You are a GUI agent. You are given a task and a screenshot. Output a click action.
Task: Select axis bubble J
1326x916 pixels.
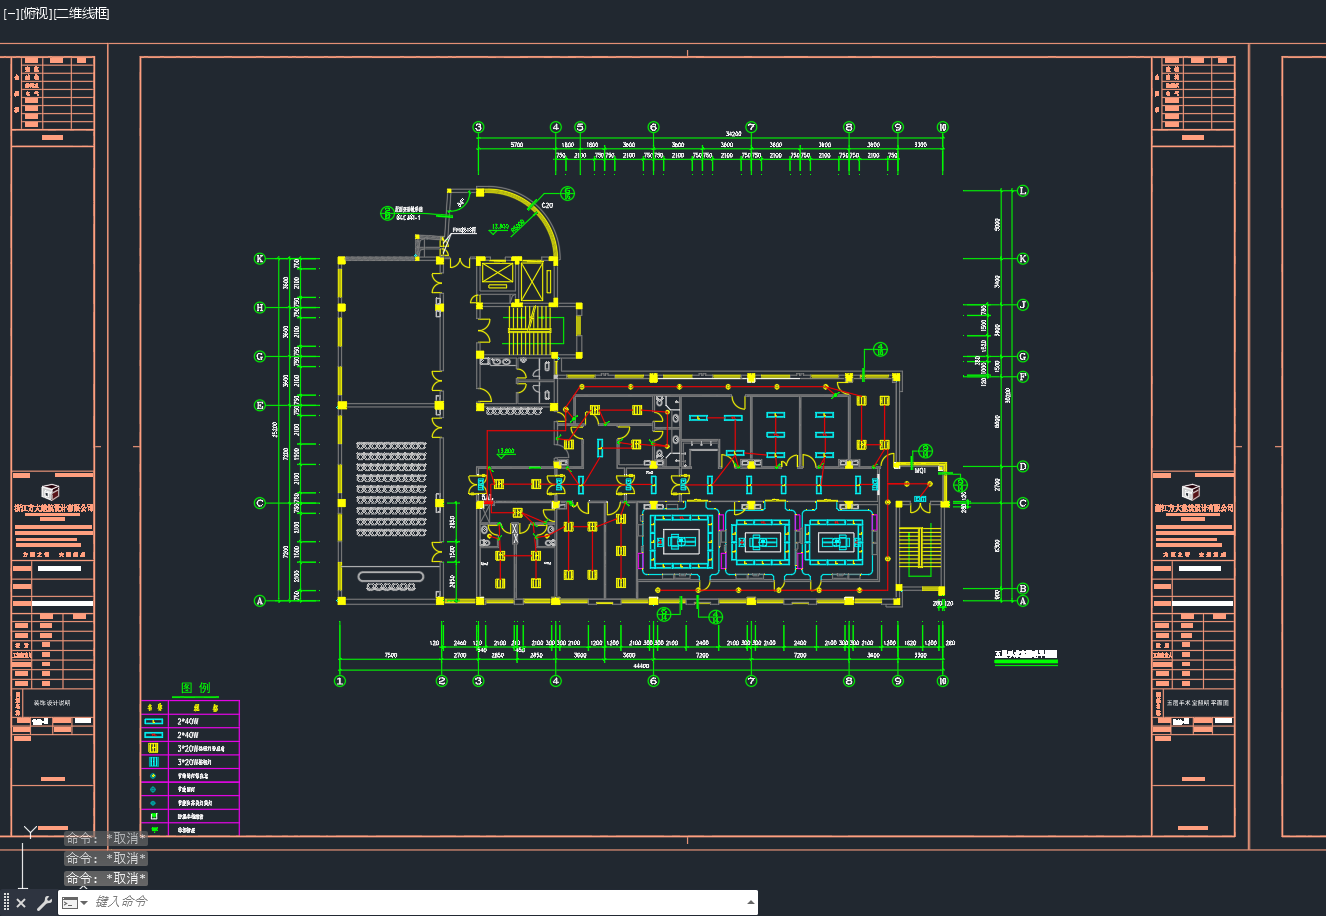(1023, 305)
